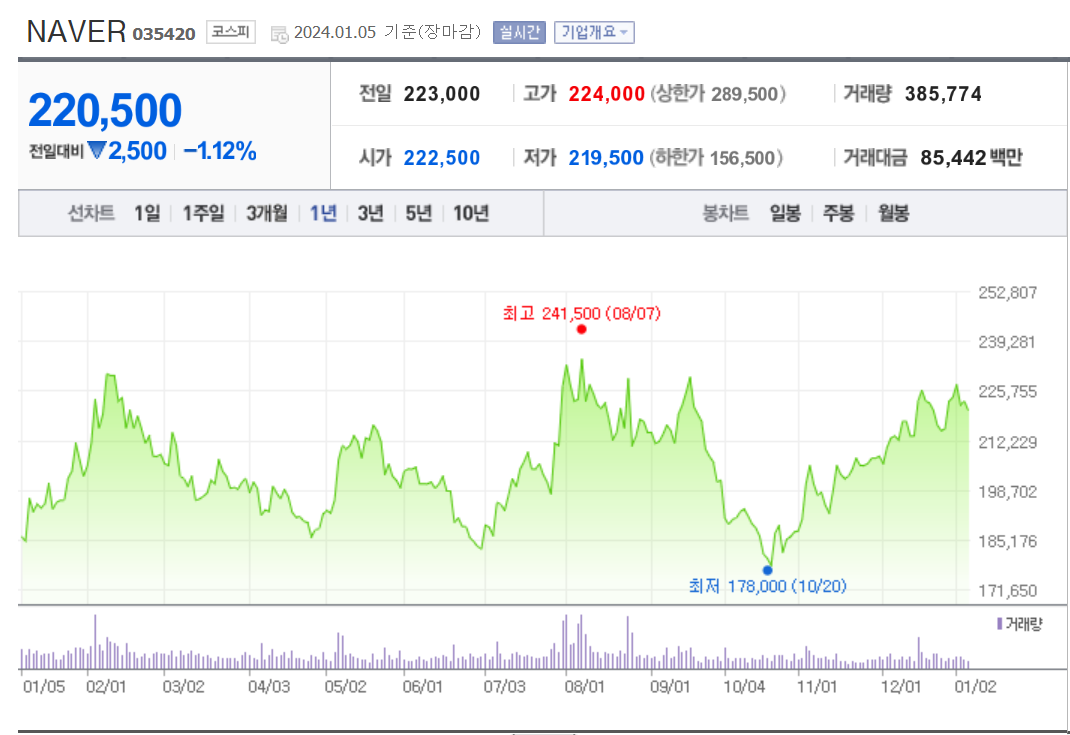Viewport: 1070px width, 735px height.
Task: Click the 239,281 y-axis label
Action: click(1007, 342)
